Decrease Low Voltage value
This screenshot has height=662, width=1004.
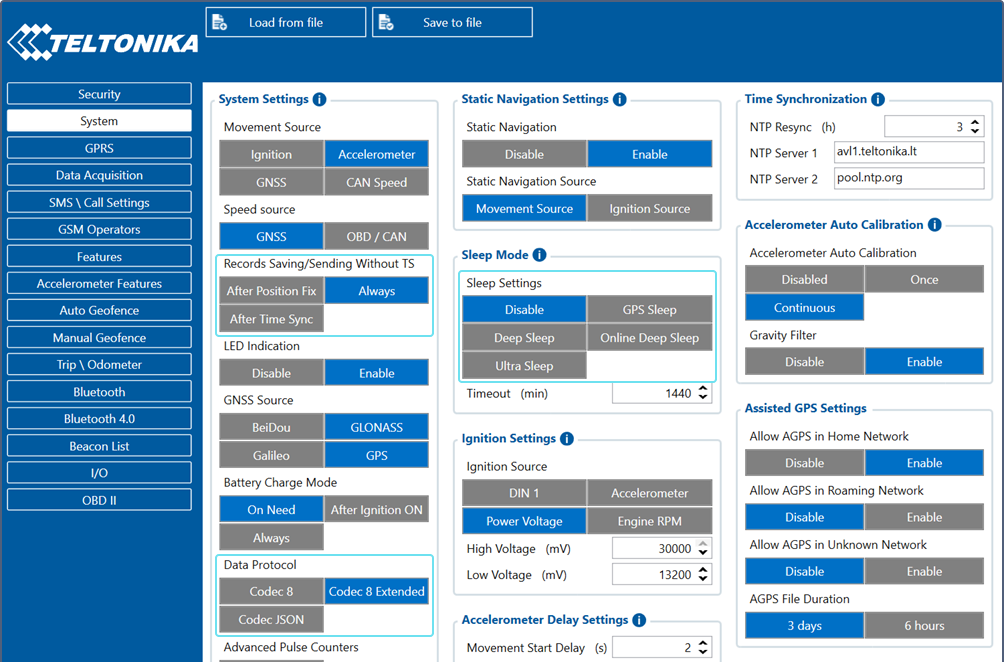coord(703,579)
